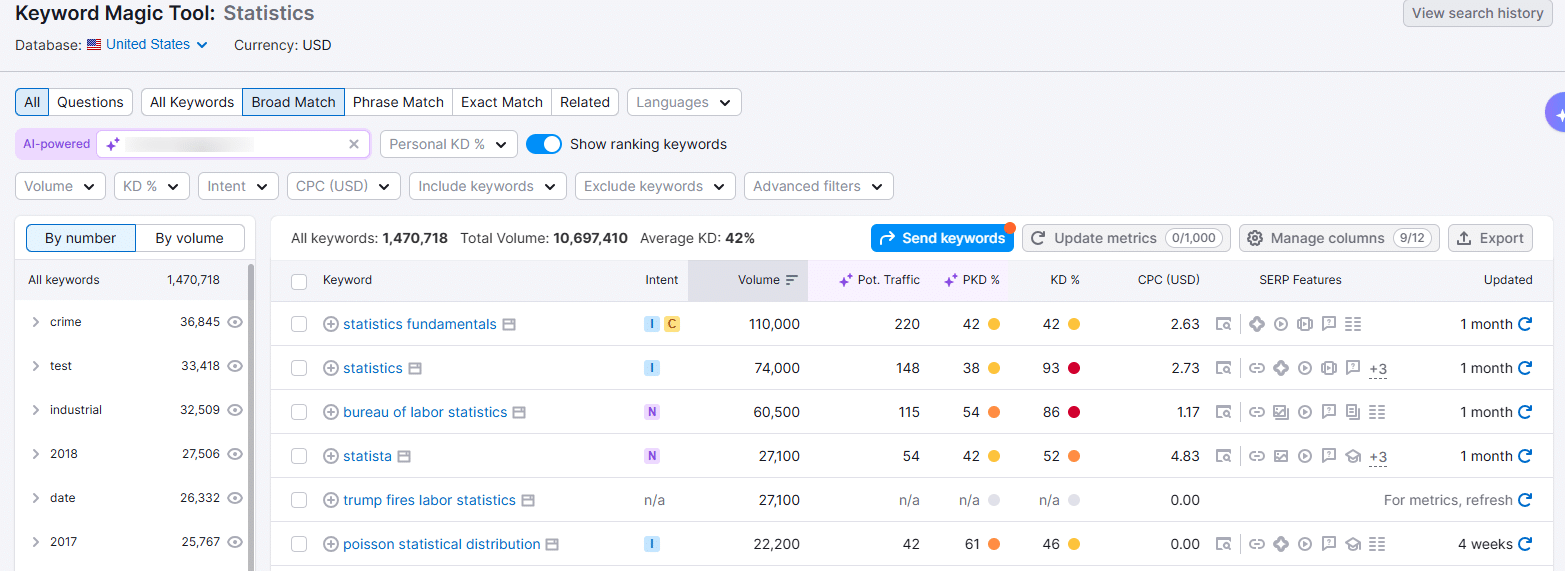Screen dimensions: 1565x571
Task: Click the Volume column sort icon
Action: (792, 280)
